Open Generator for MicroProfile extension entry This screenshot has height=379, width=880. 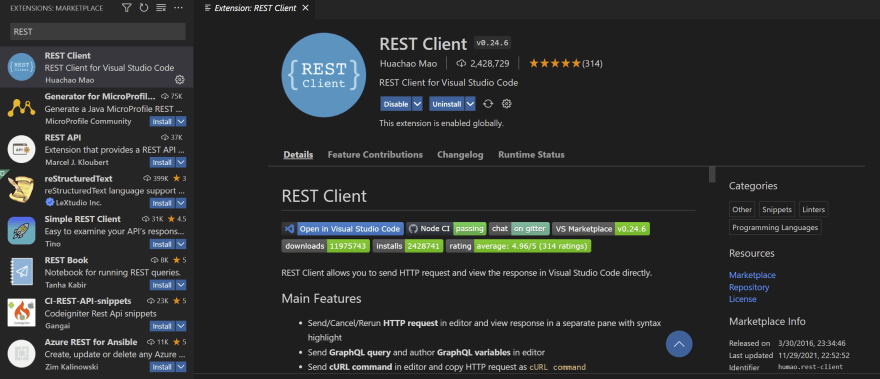(97, 108)
